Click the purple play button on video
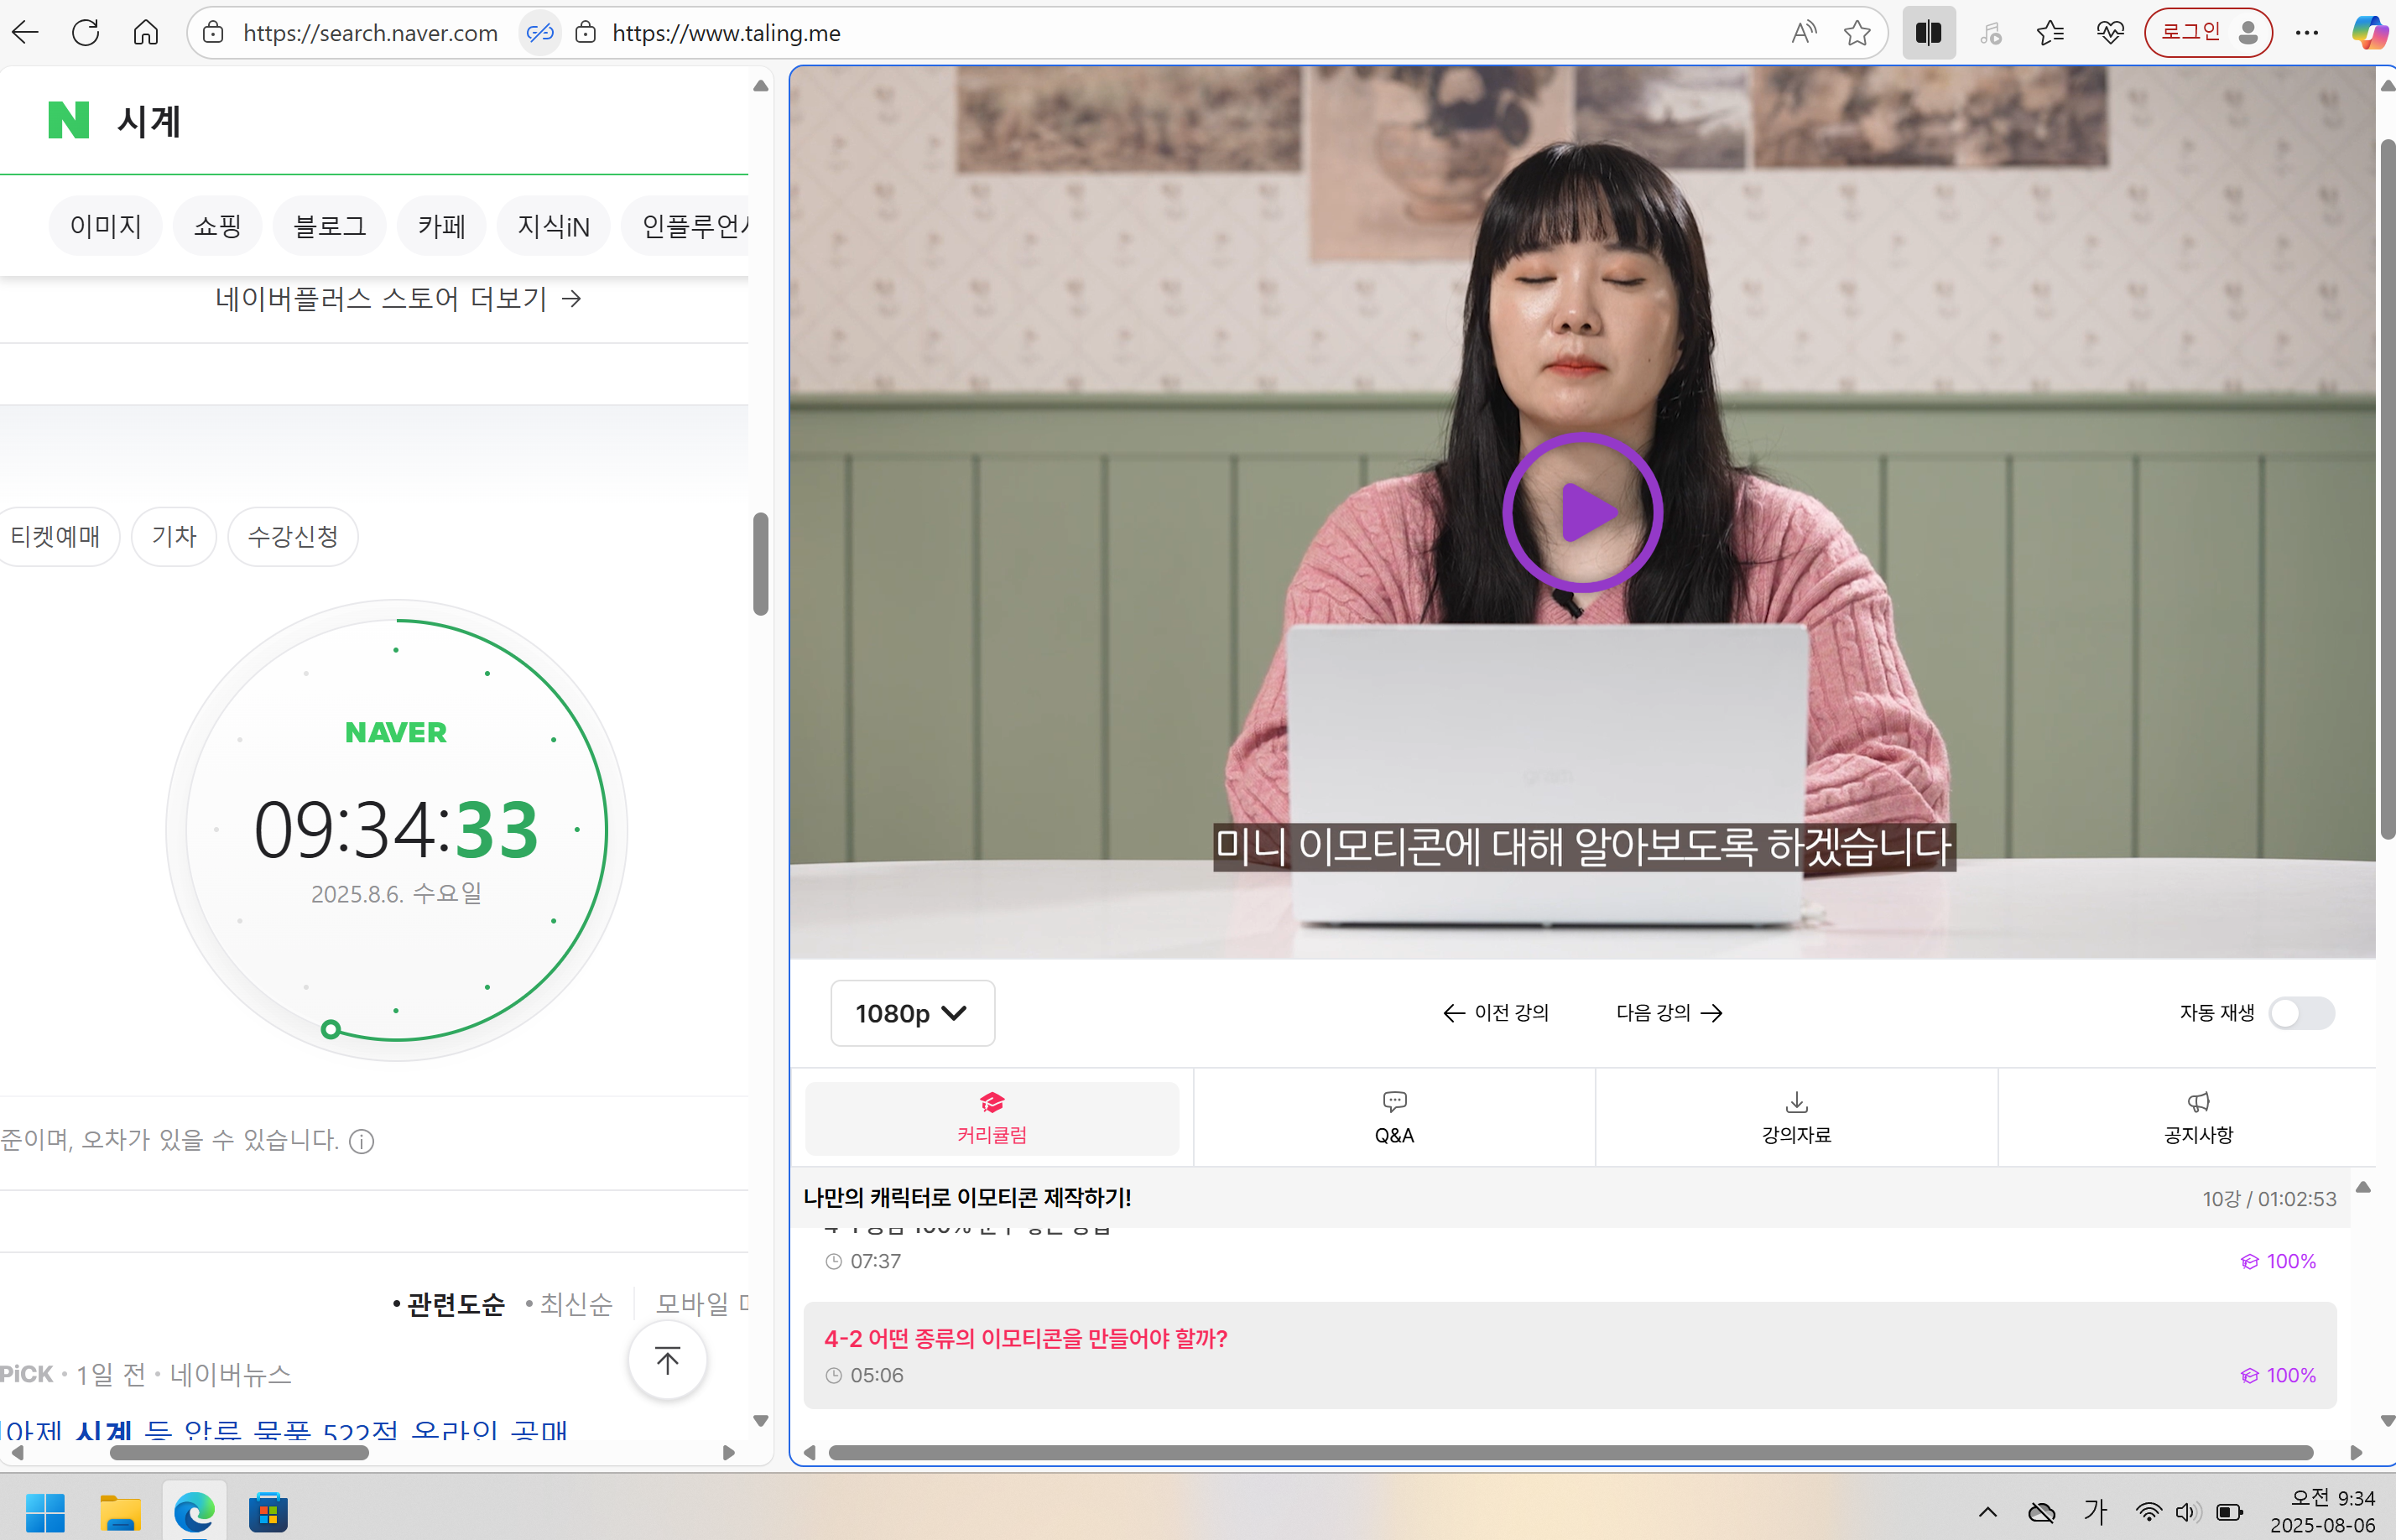This screenshot has height=1540, width=2396. [x=1582, y=512]
